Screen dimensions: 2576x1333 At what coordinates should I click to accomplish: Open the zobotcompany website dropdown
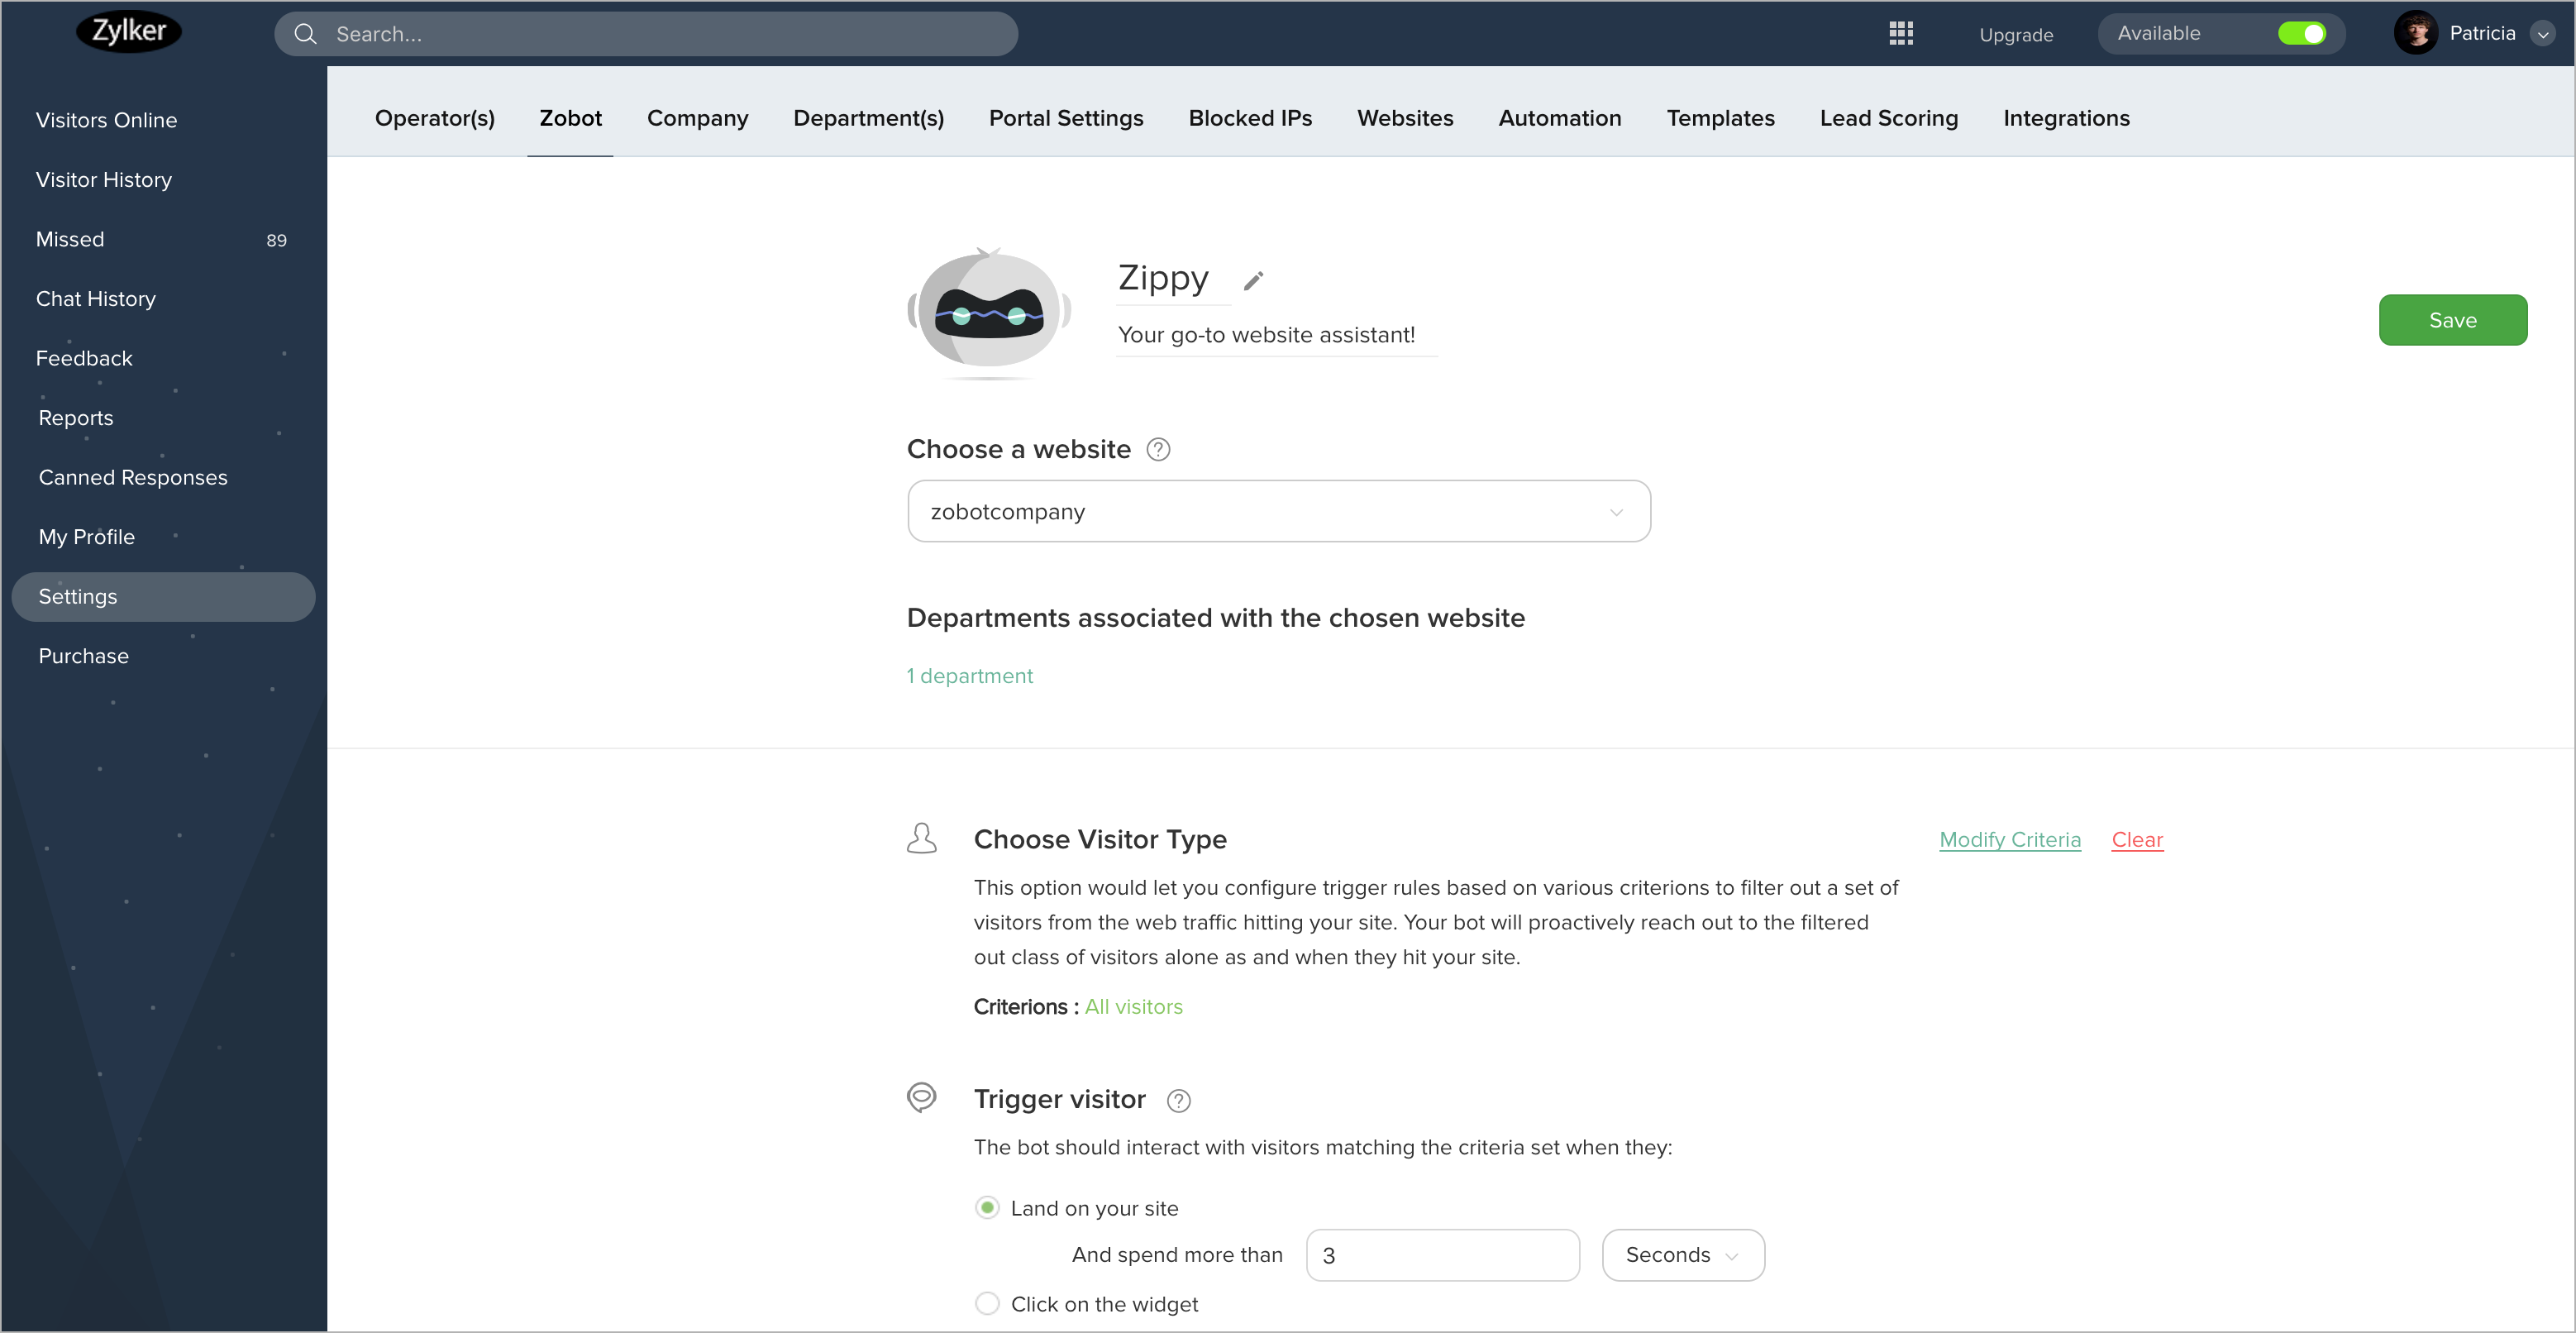click(x=1278, y=511)
